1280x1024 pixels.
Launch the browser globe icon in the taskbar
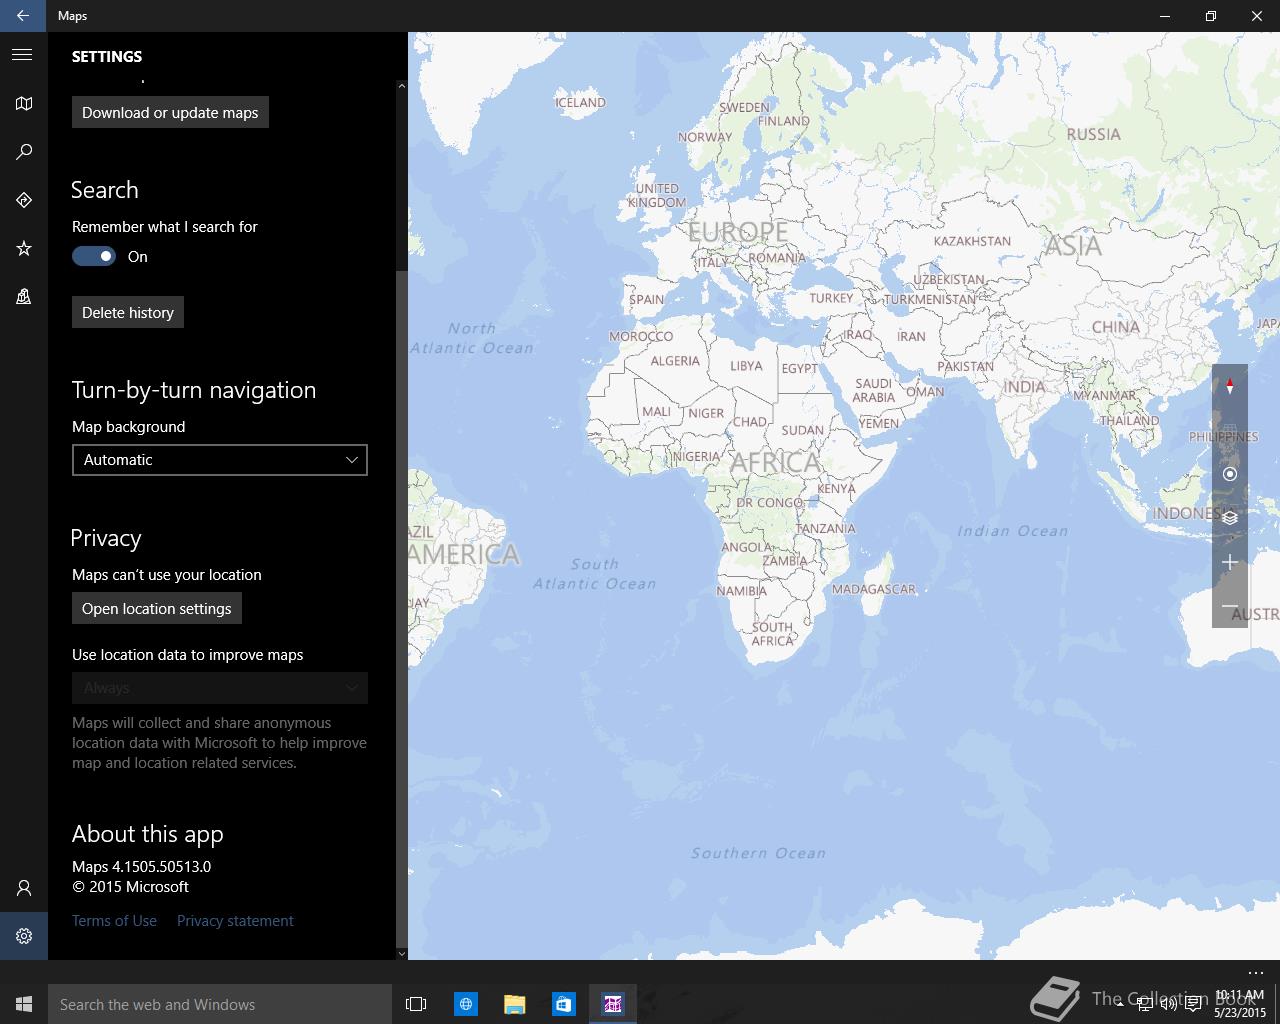point(466,1004)
